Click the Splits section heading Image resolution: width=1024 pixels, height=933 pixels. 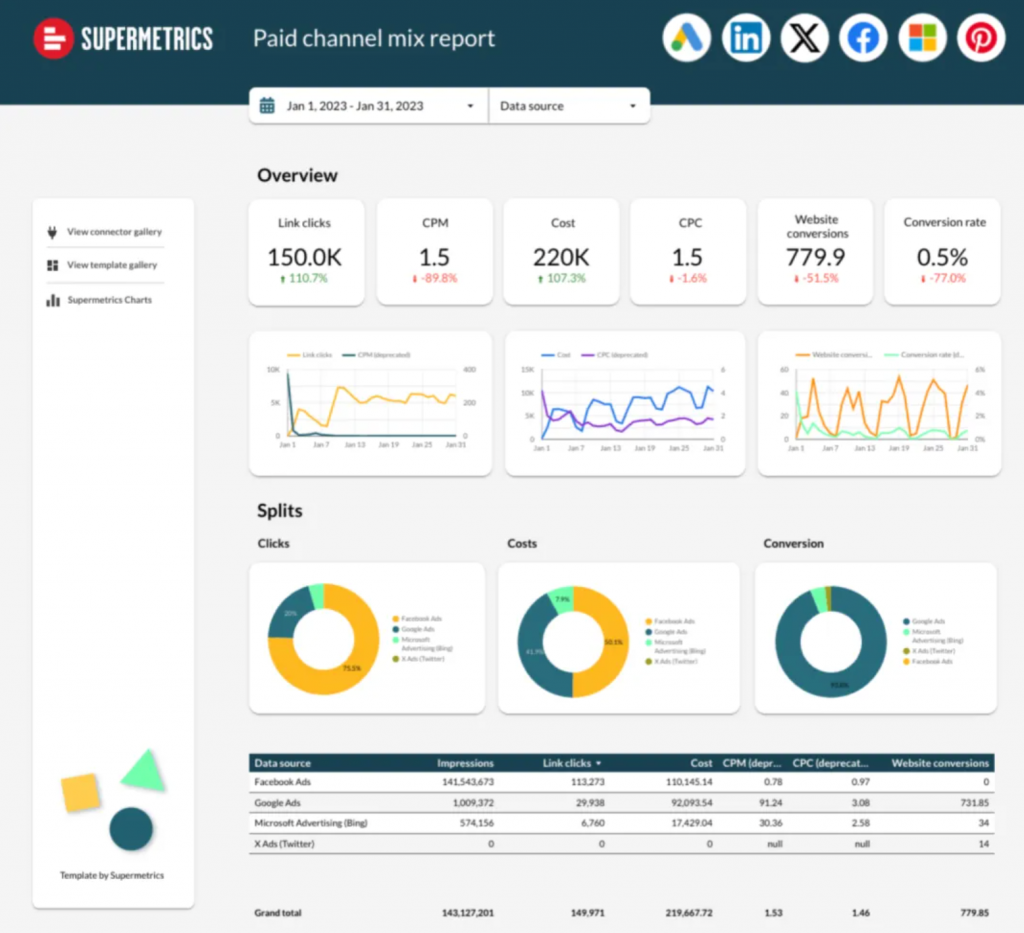click(x=280, y=511)
